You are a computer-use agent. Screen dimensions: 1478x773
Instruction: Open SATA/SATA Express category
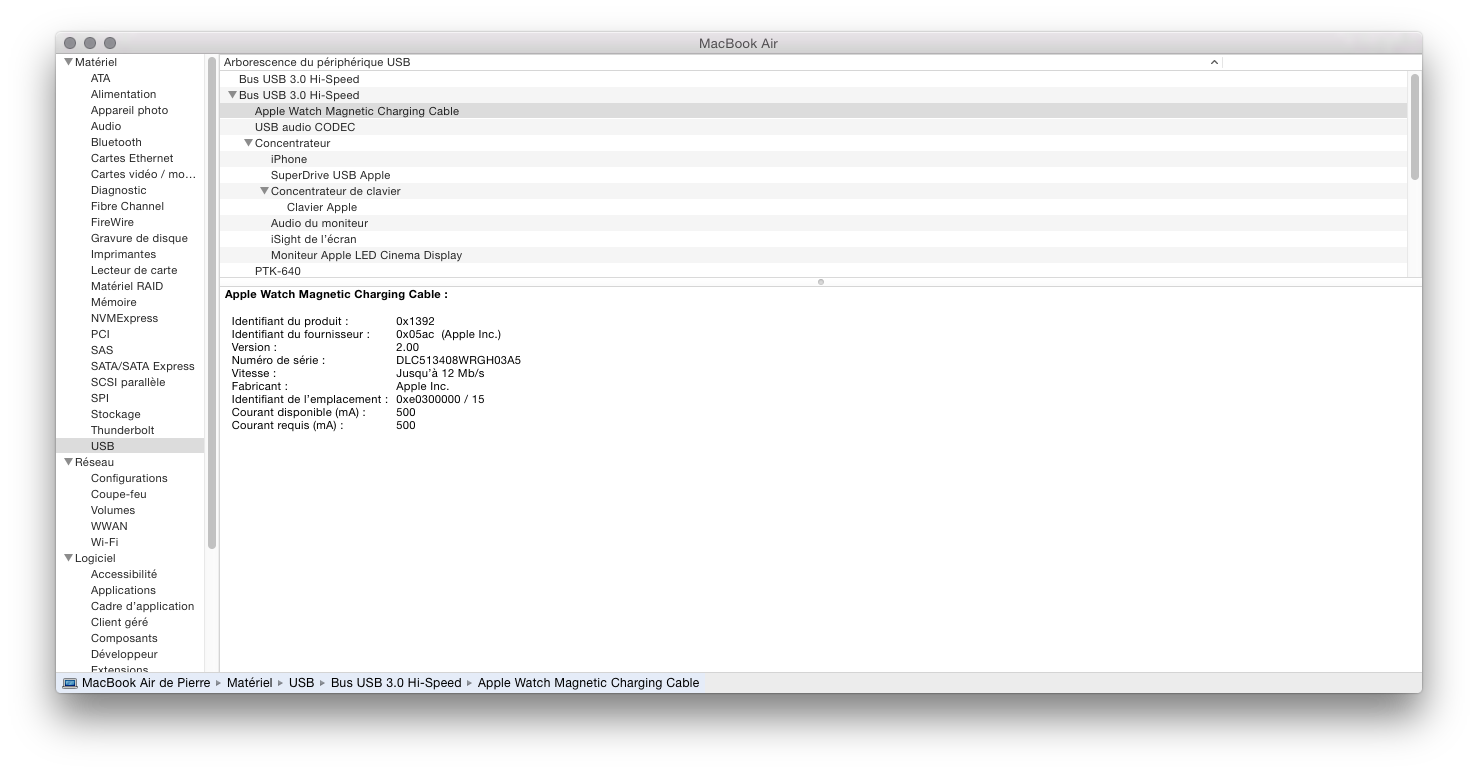pos(143,366)
